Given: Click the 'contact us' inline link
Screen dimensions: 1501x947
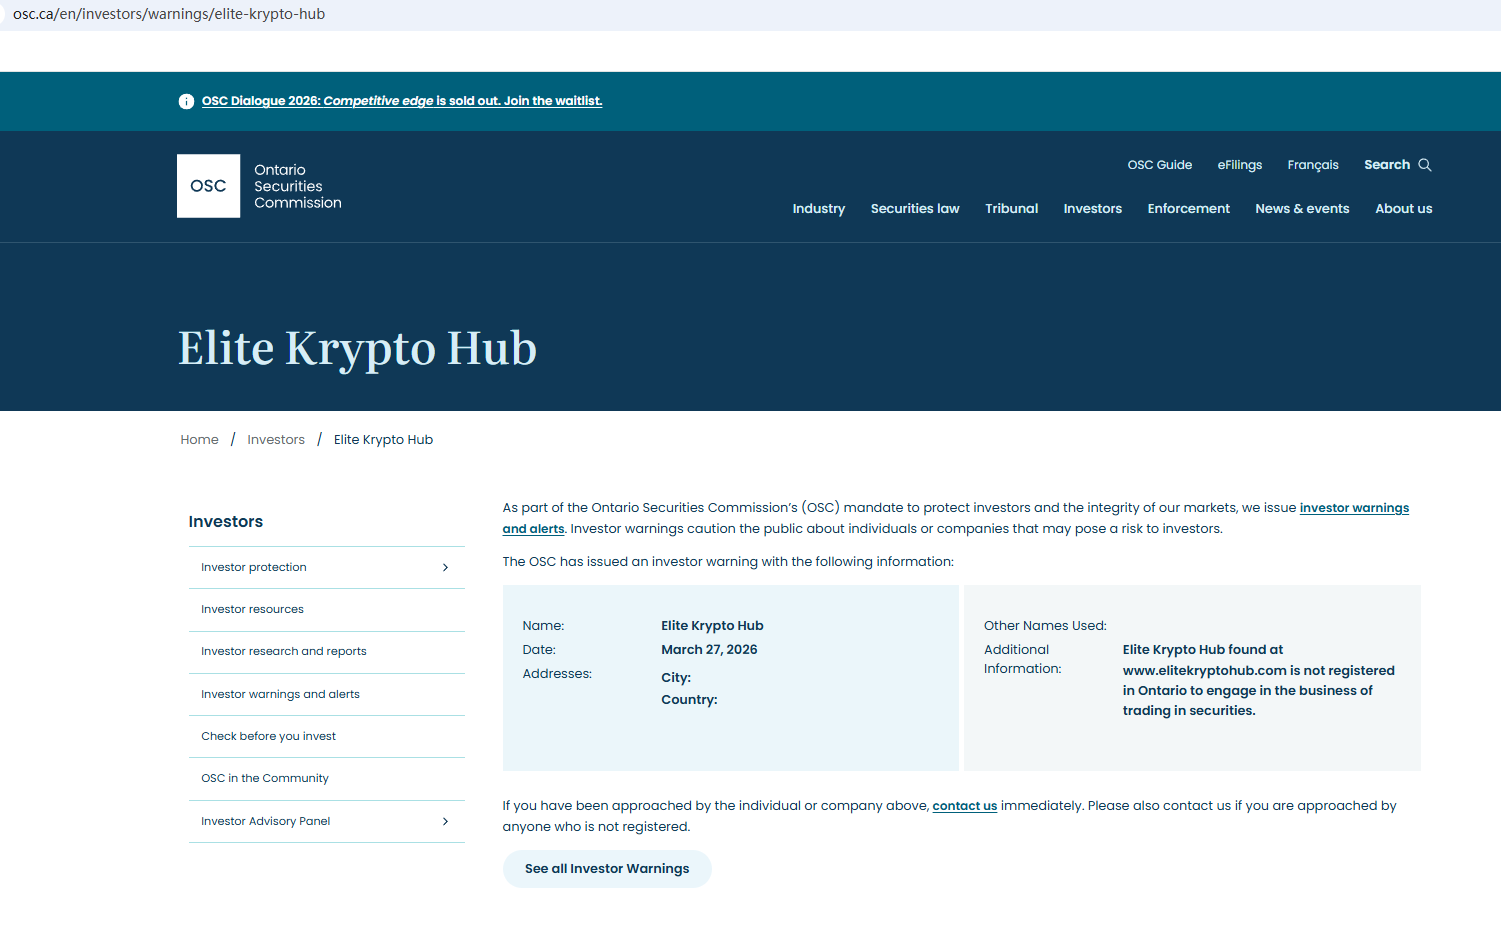Looking at the screenshot, I should (x=965, y=806).
